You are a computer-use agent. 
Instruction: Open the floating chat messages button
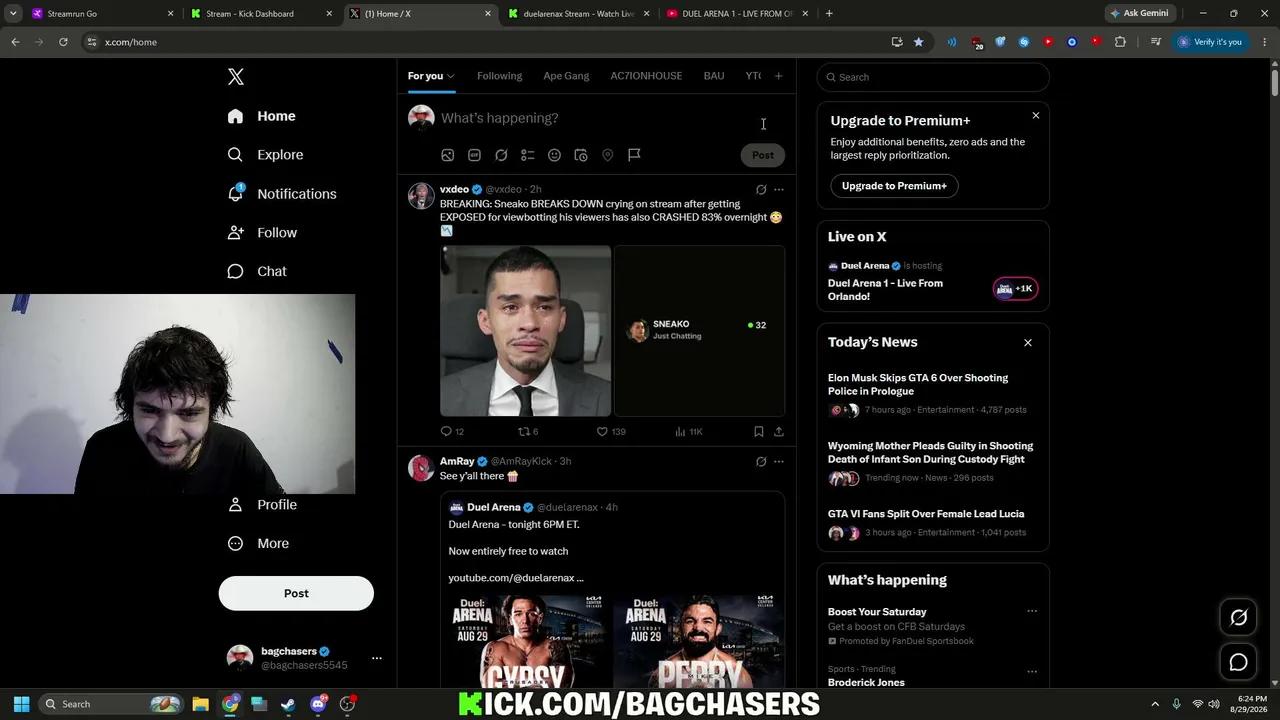[1238, 662]
